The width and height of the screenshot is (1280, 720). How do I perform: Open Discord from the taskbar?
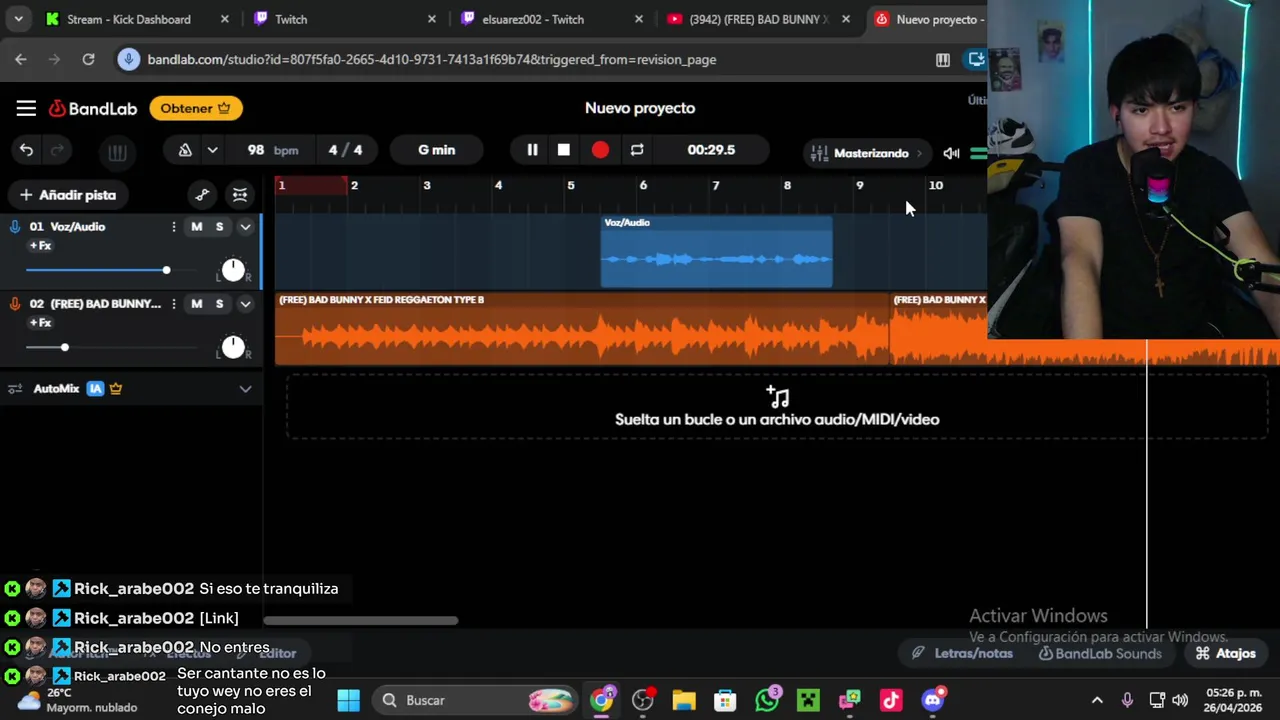coord(932,700)
